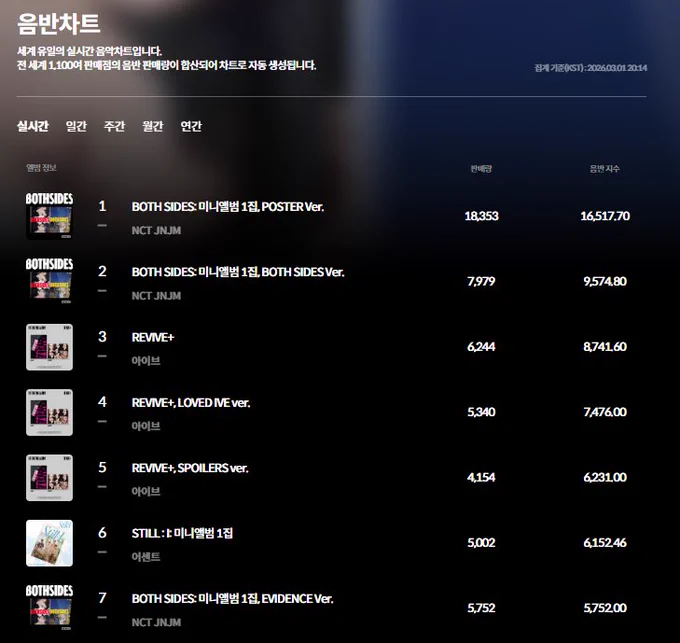680x643 pixels.
Task: Click sales figure 18,353
Action: pyautogui.click(x=481, y=216)
